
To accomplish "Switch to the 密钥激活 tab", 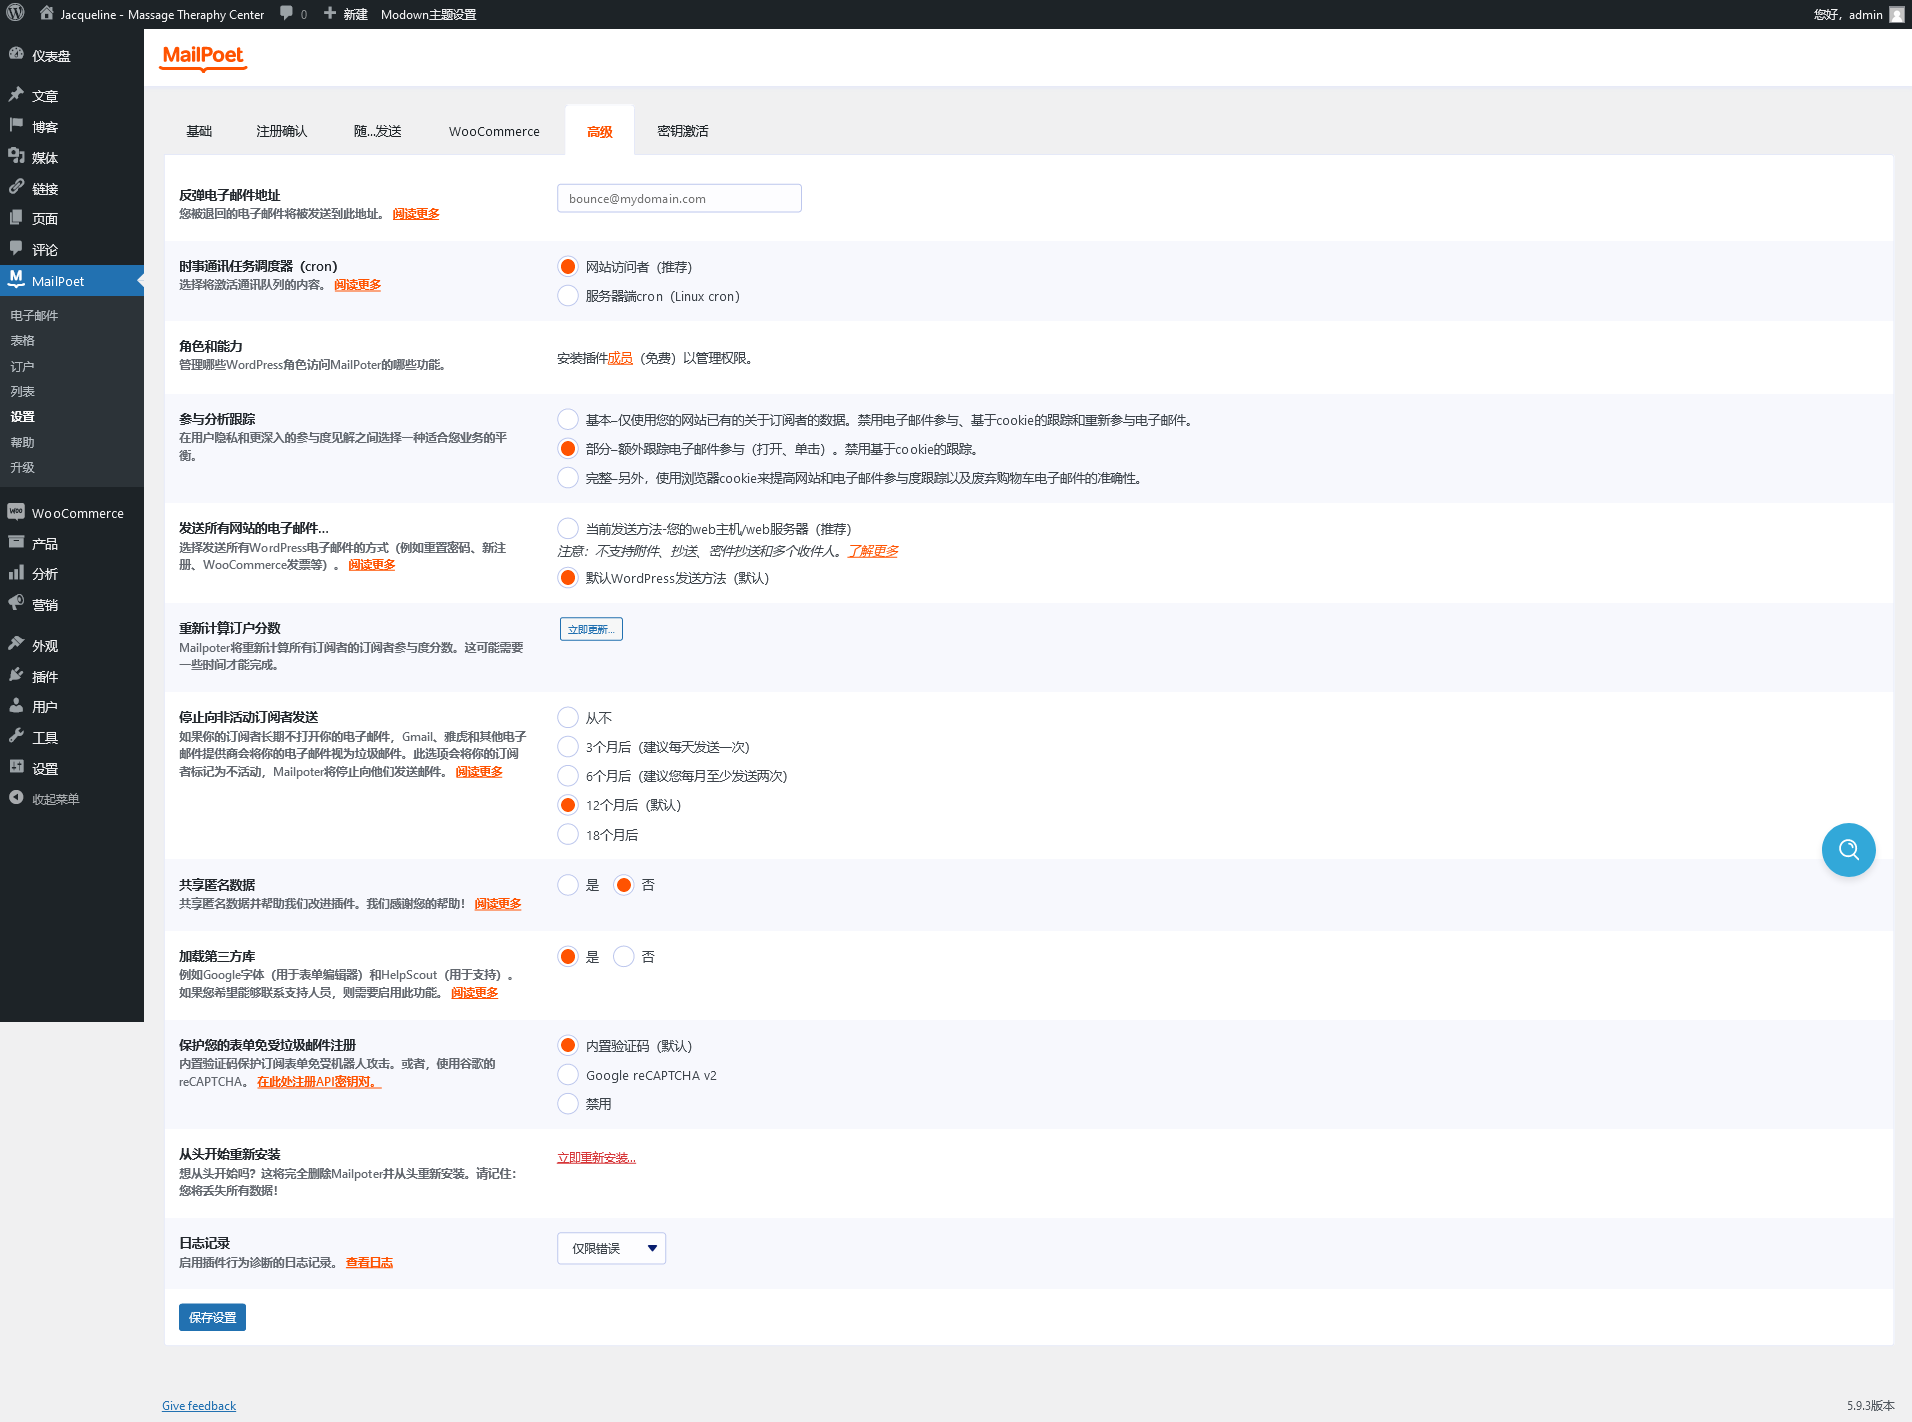I will pos(683,131).
